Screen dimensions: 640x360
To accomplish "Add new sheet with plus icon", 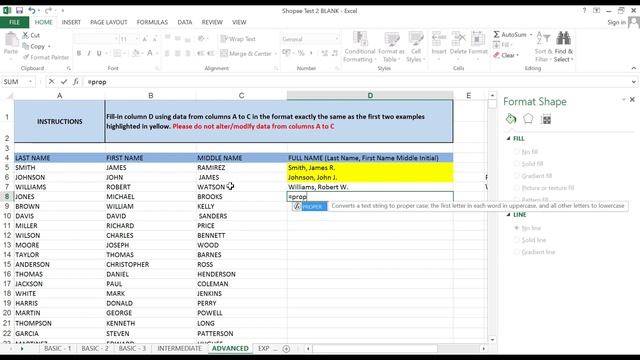I will click(287, 349).
